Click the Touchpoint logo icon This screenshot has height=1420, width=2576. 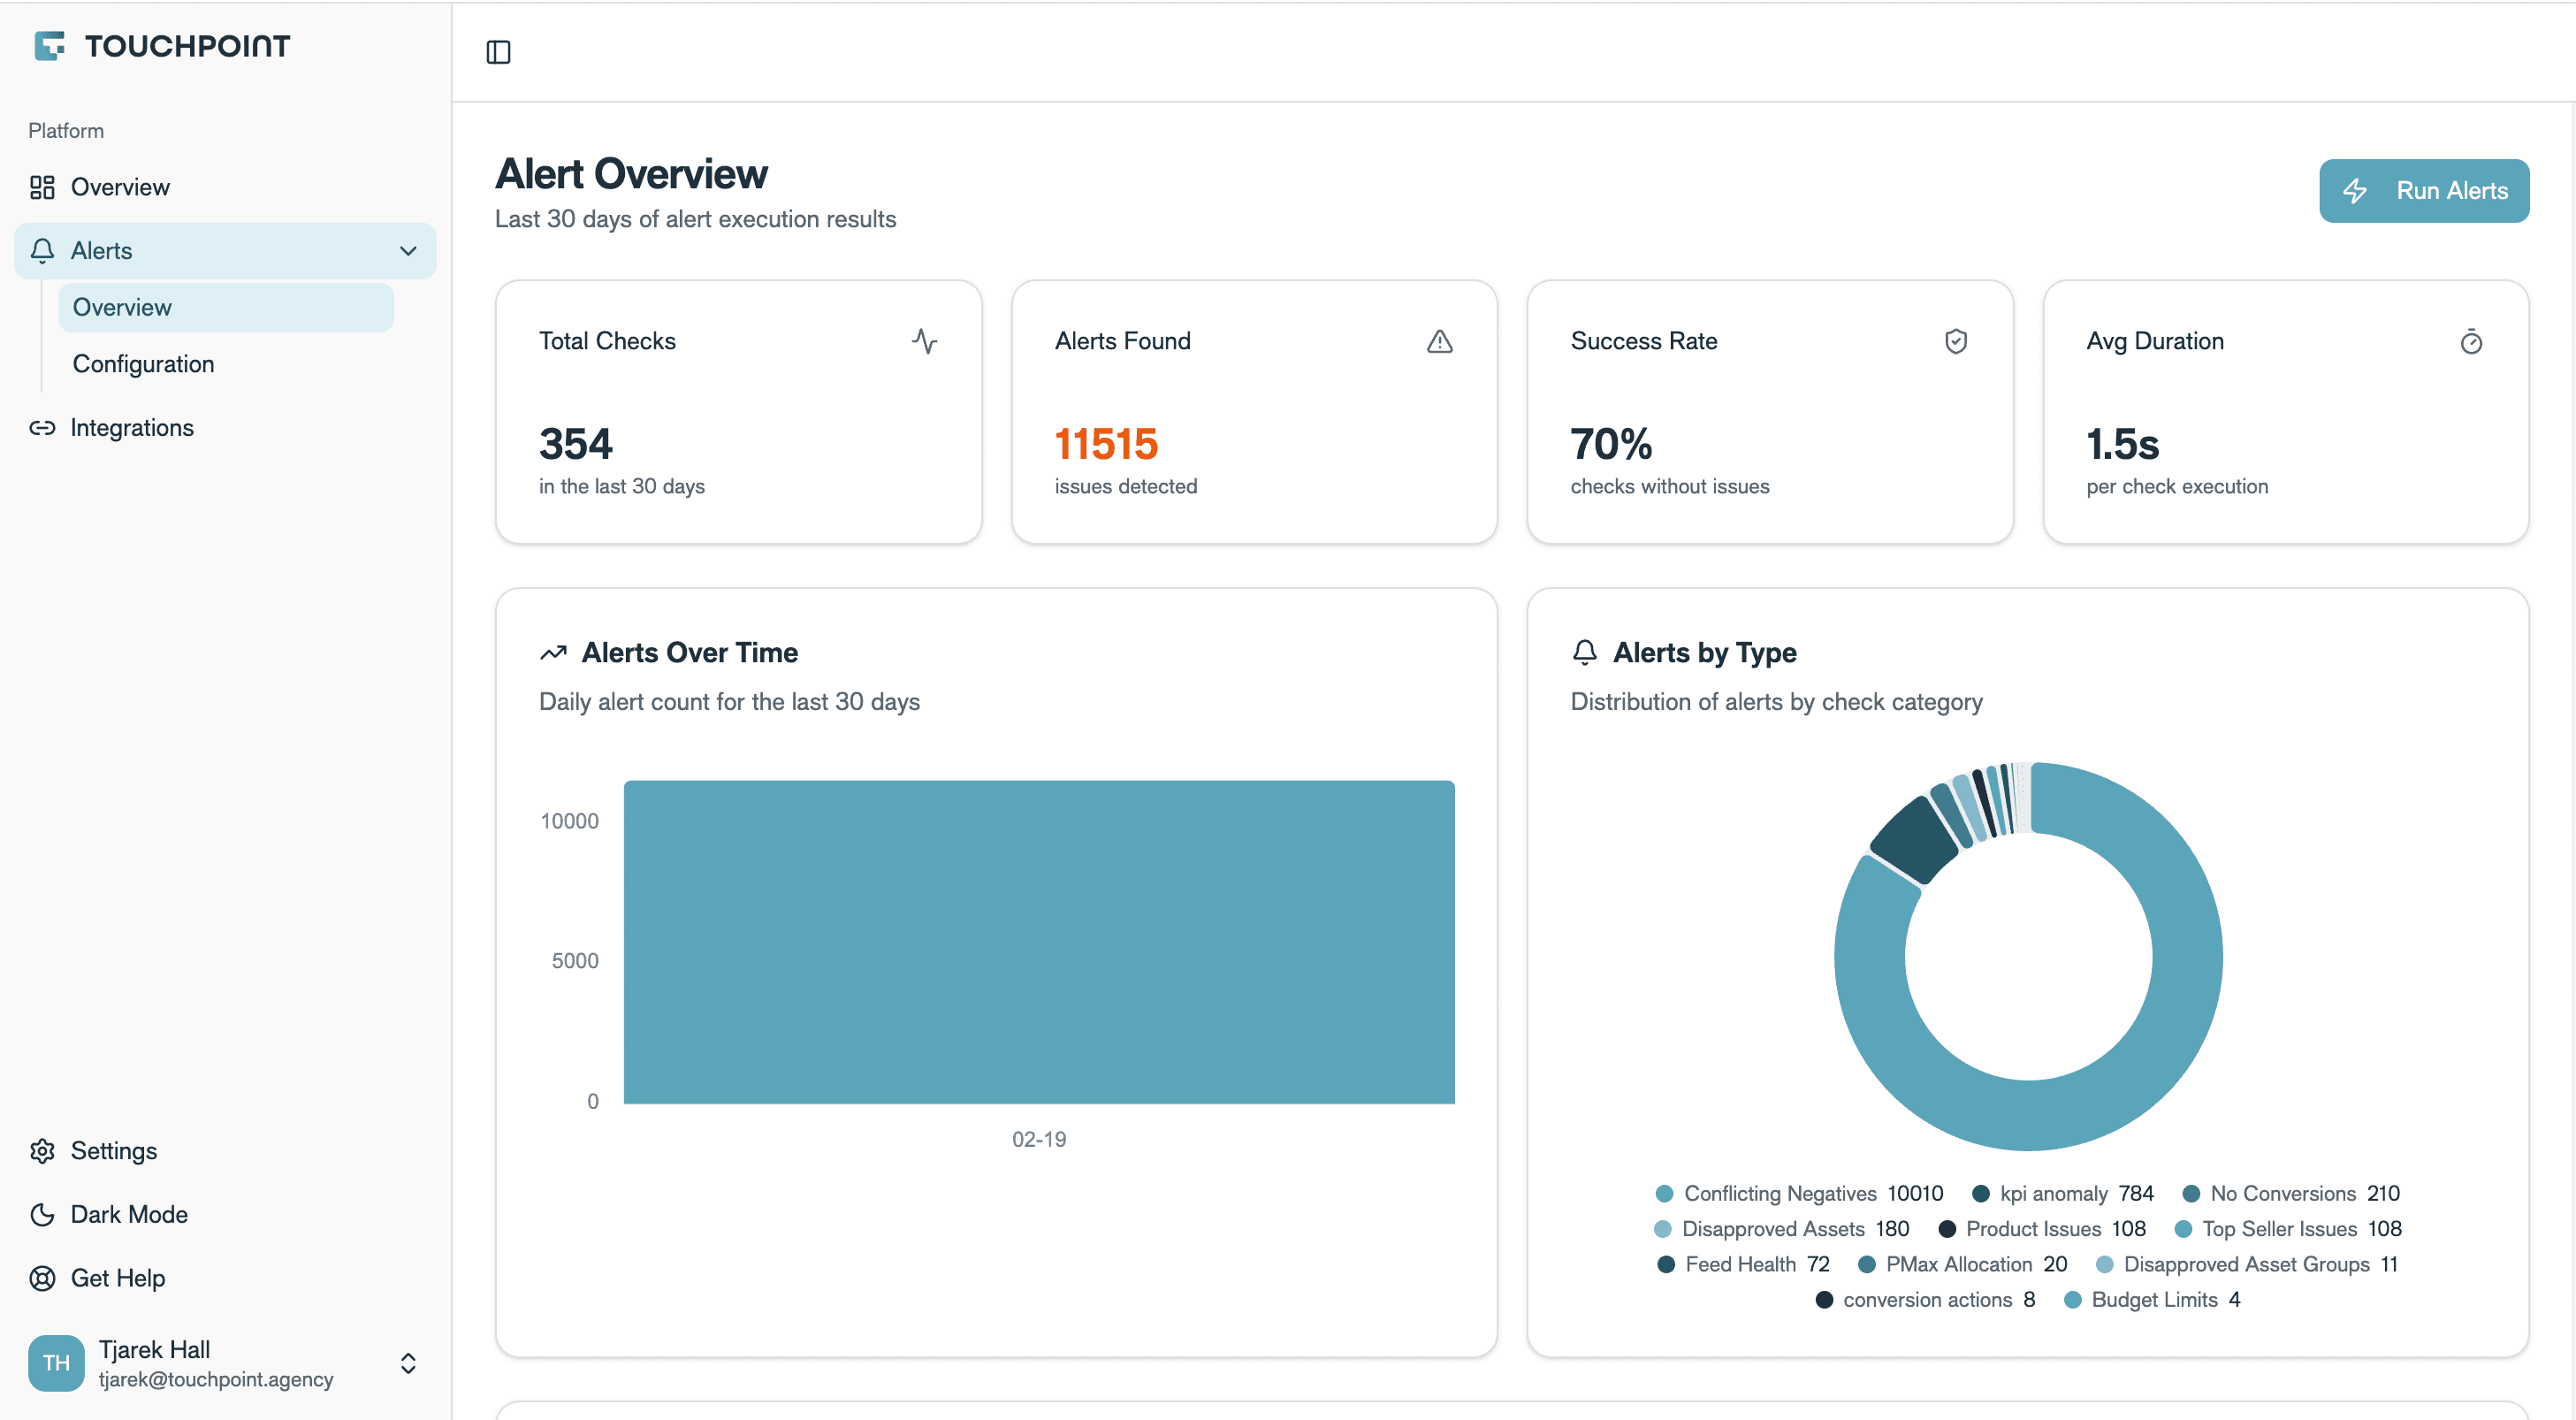49,45
